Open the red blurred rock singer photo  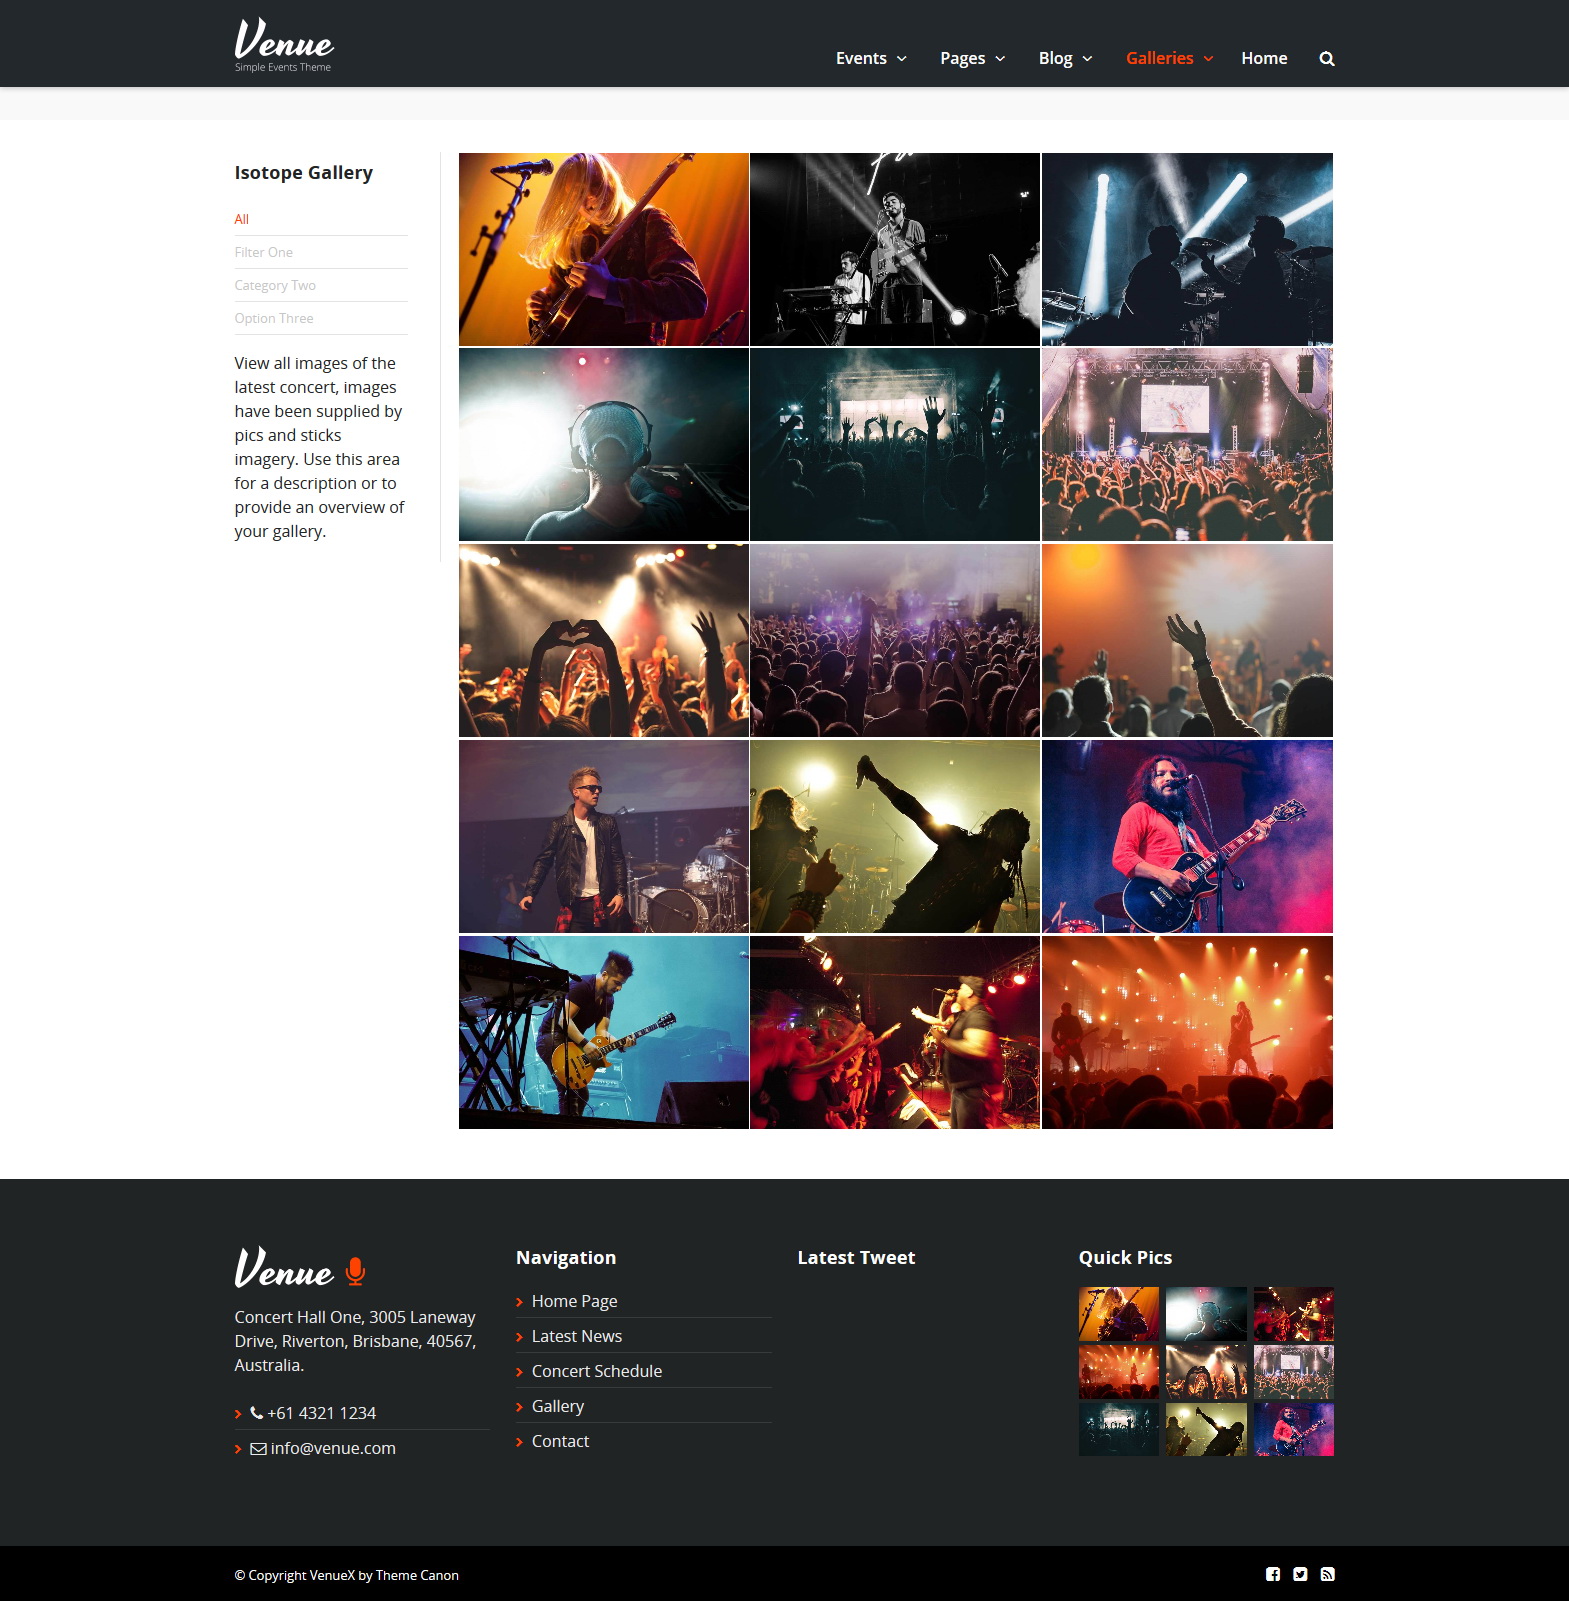click(x=895, y=1032)
